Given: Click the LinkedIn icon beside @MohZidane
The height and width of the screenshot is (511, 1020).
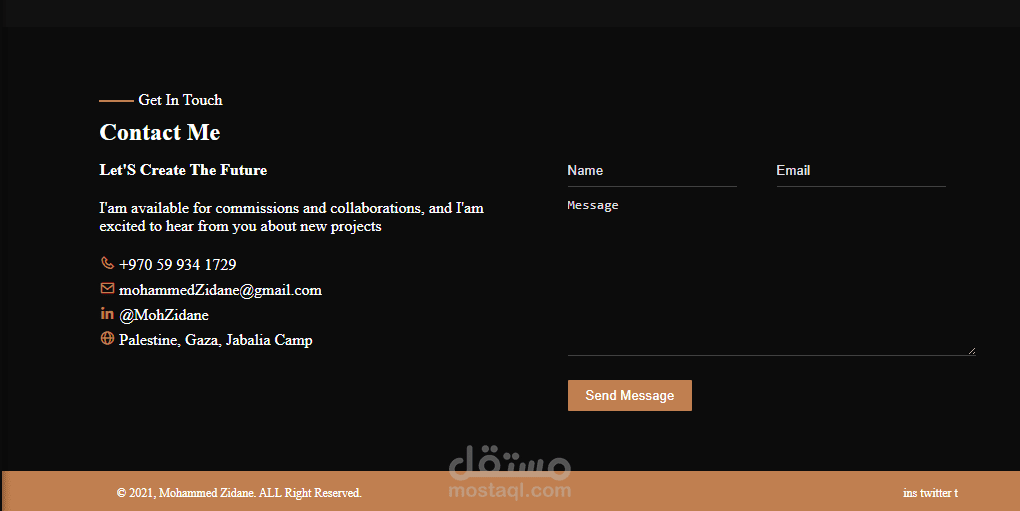Looking at the screenshot, I should click(x=107, y=313).
